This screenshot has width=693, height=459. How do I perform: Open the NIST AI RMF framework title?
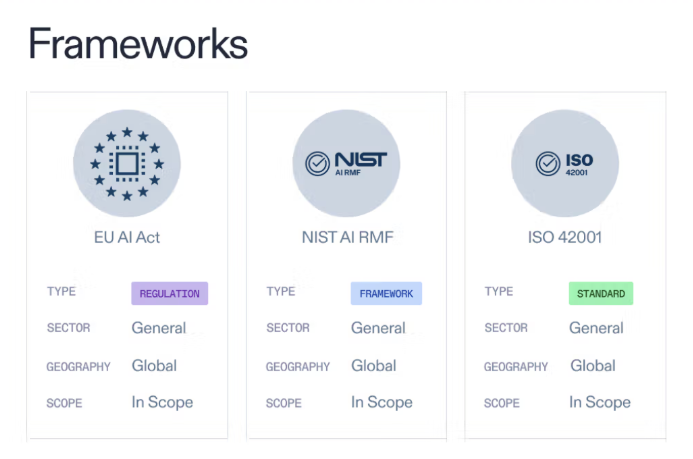pos(347,237)
